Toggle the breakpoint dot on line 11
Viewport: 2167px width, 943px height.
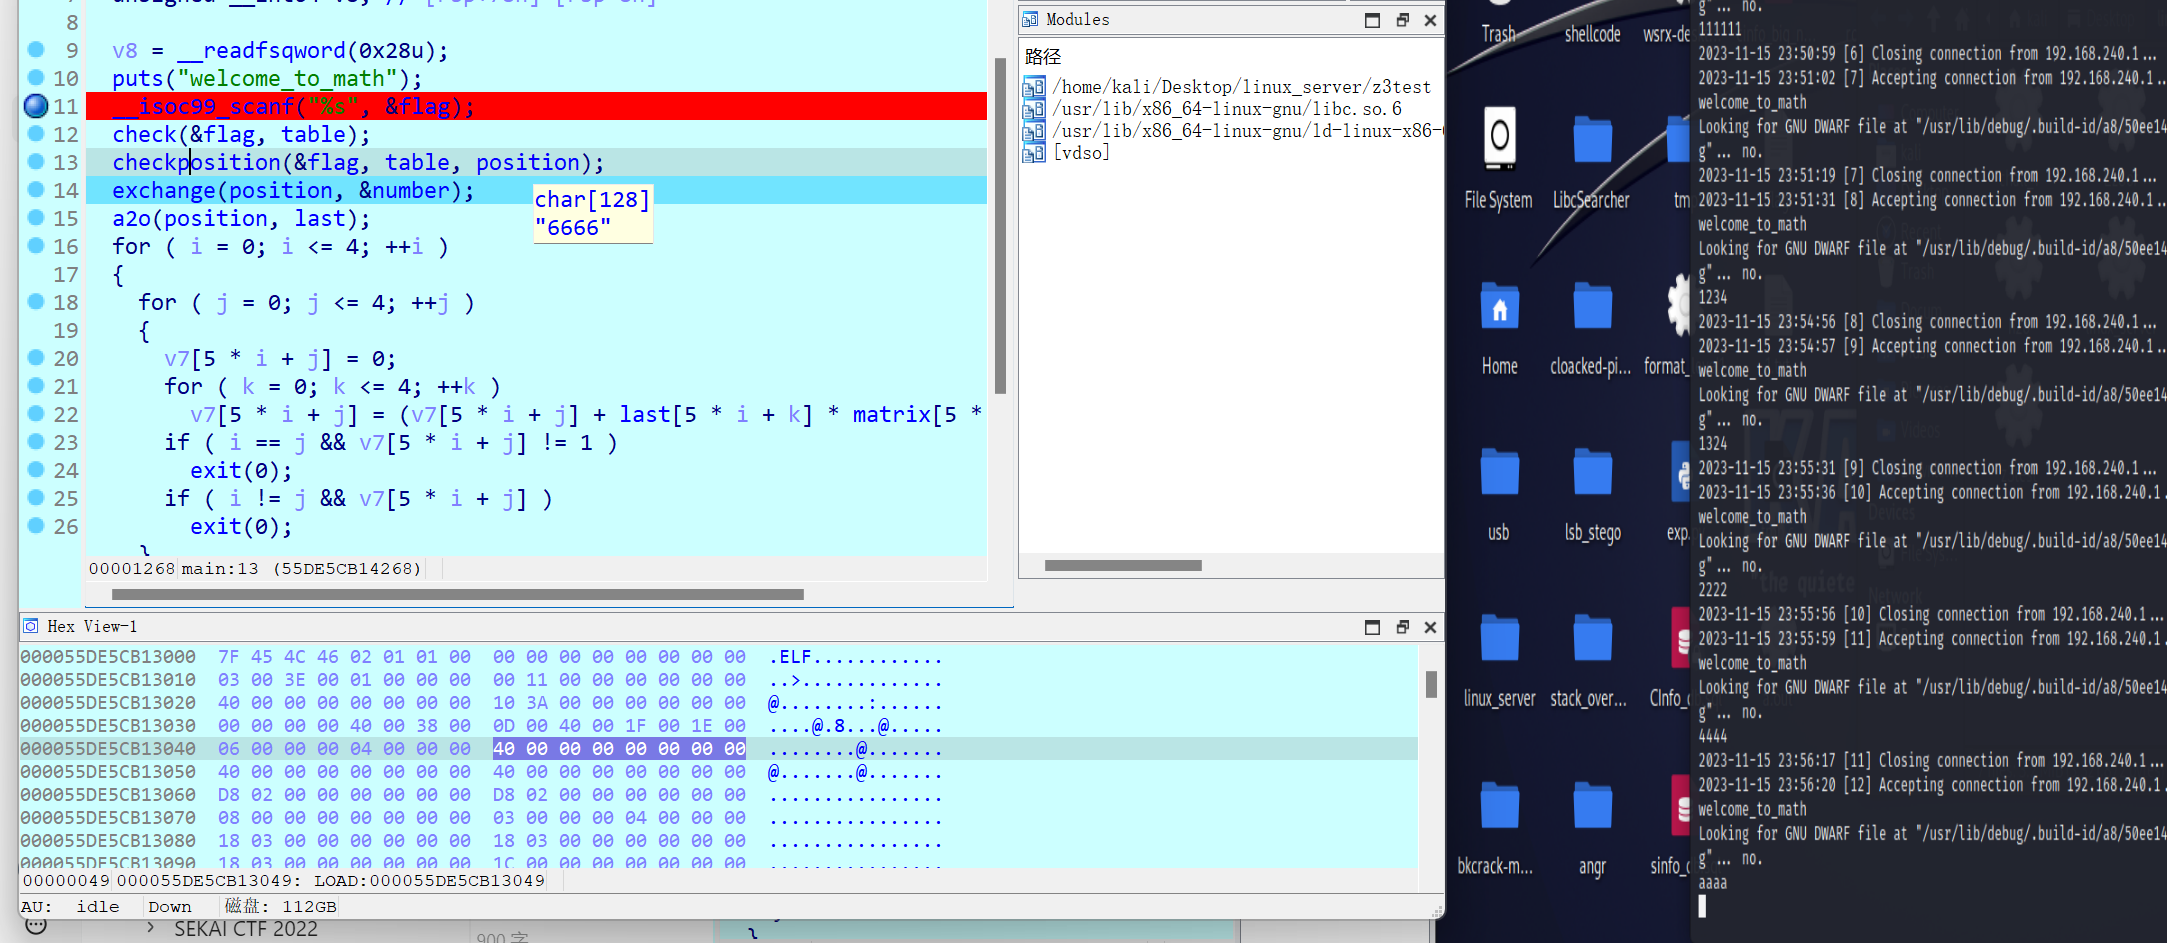point(36,105)
